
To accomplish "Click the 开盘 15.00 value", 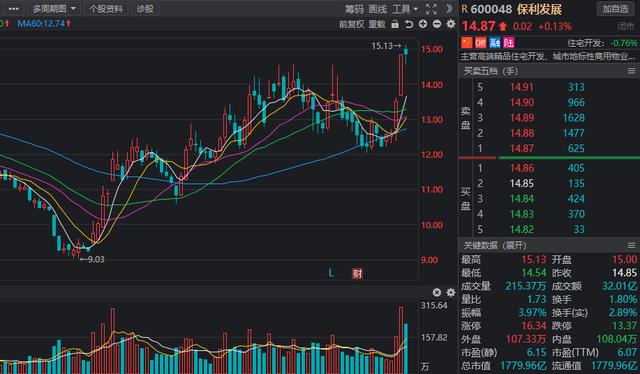I will pos(624,260).
